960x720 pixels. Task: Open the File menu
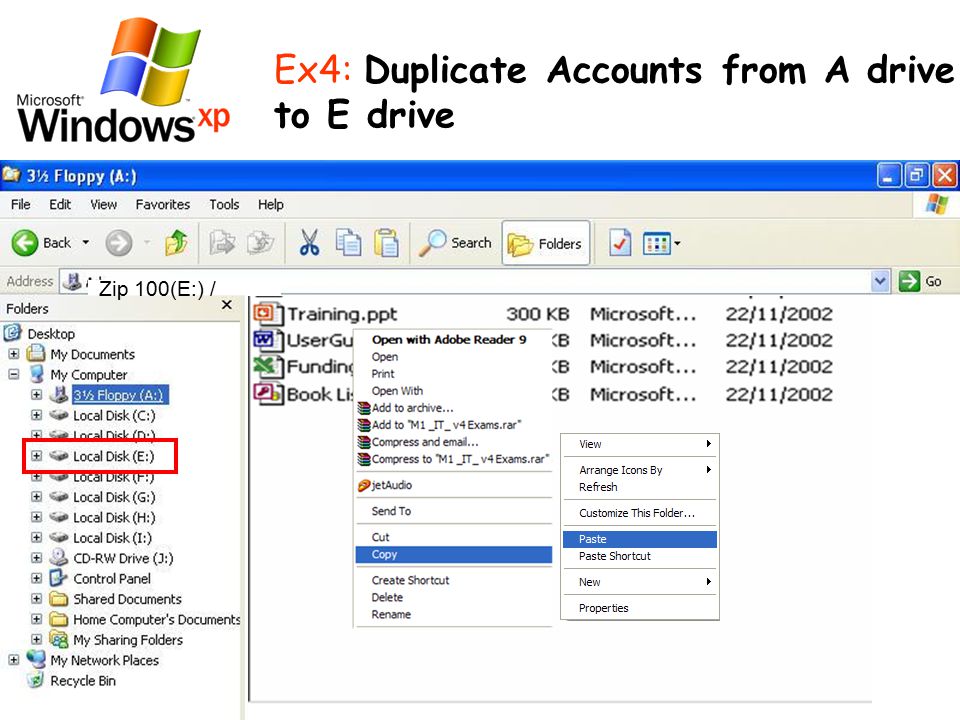coord(20,204)
